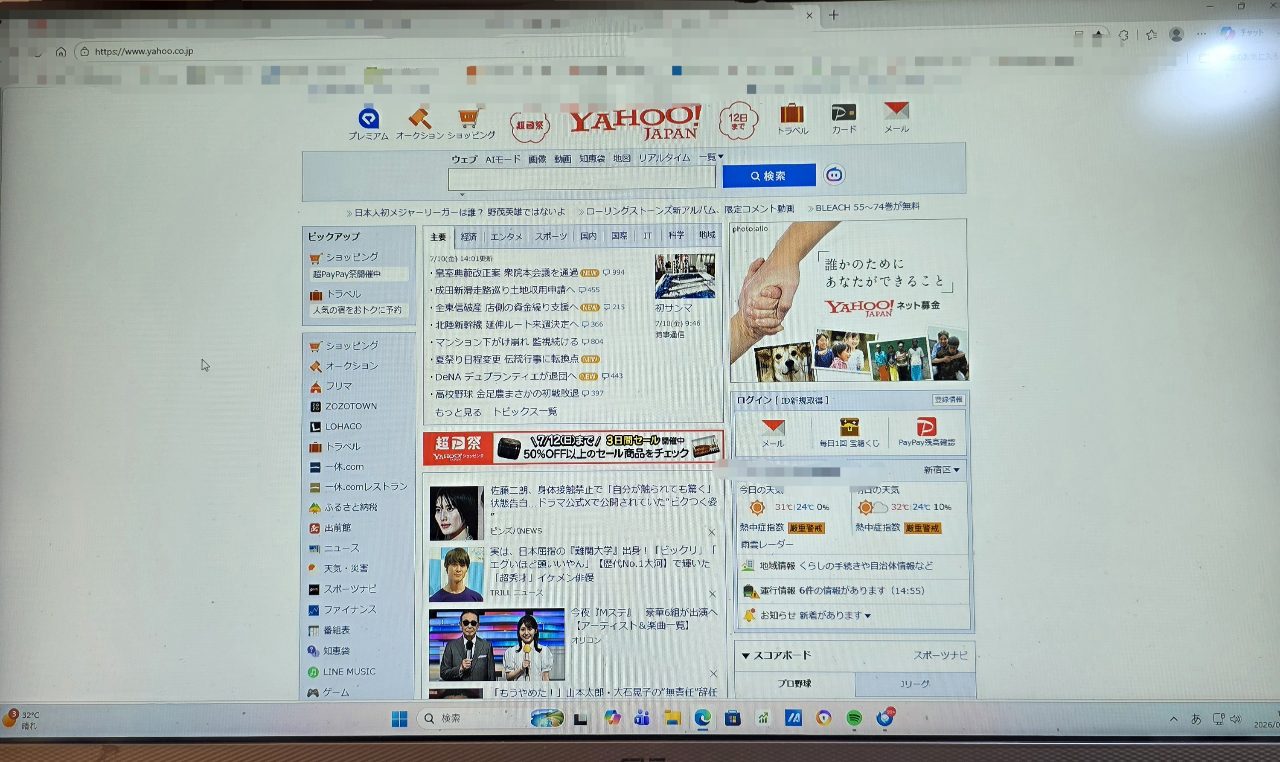Click the ふるさと納税 icon in the sidebar
Screen dimensions: 1280x762
[x=314, y=508]
